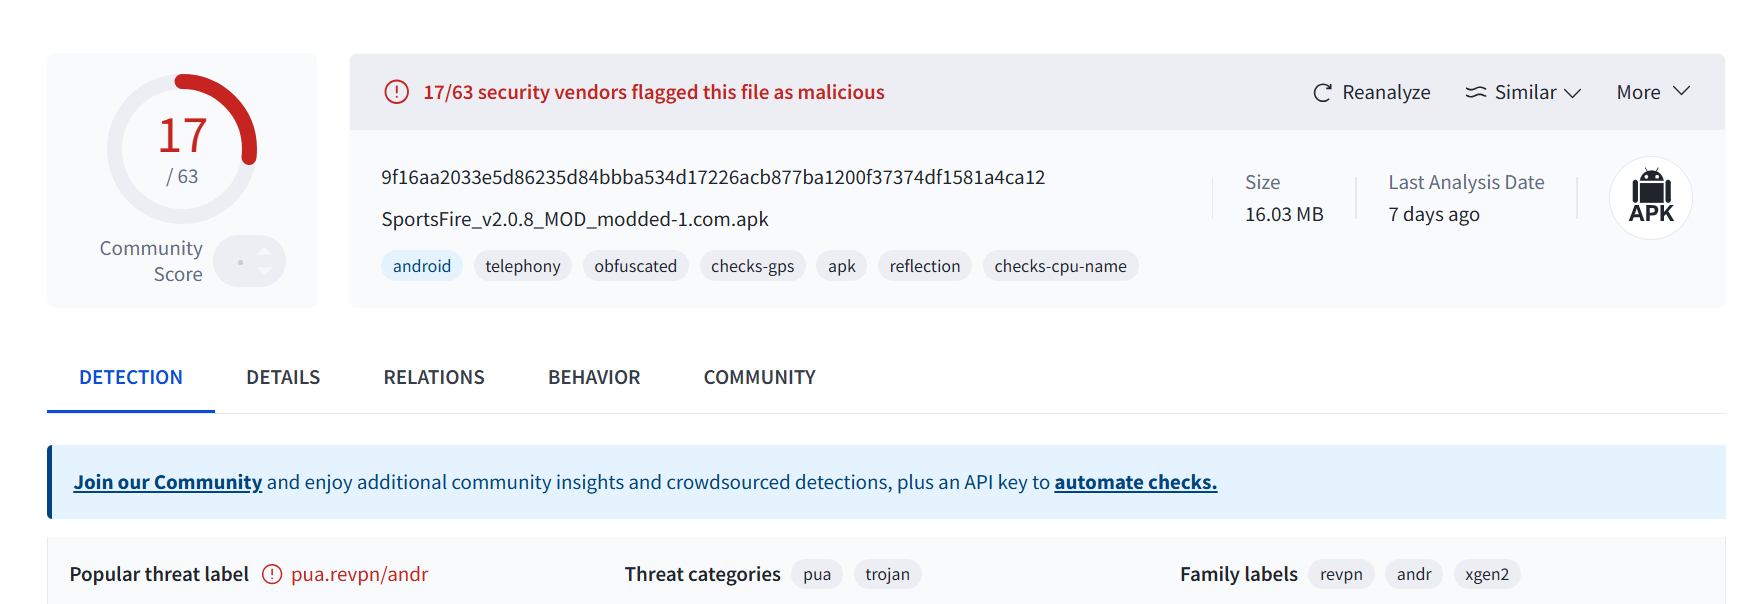The height and width of the screenshot is (604, 1743).
Task: Click the trojan threat category chip
Action: coord(888,574)
